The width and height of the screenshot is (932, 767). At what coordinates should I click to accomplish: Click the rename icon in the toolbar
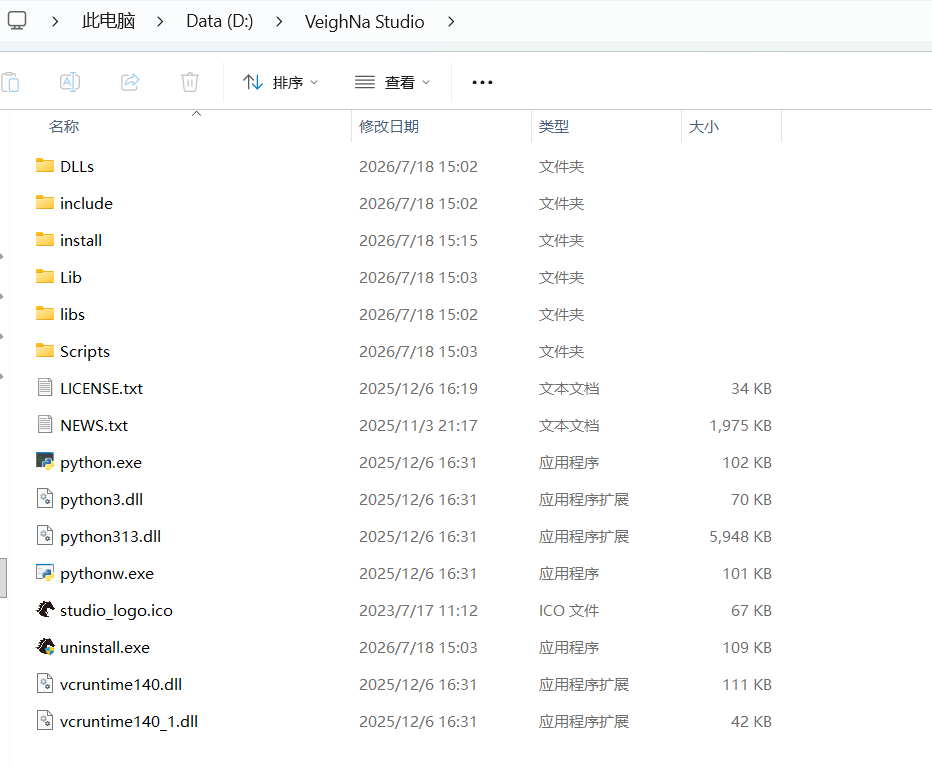click(70, 82)
